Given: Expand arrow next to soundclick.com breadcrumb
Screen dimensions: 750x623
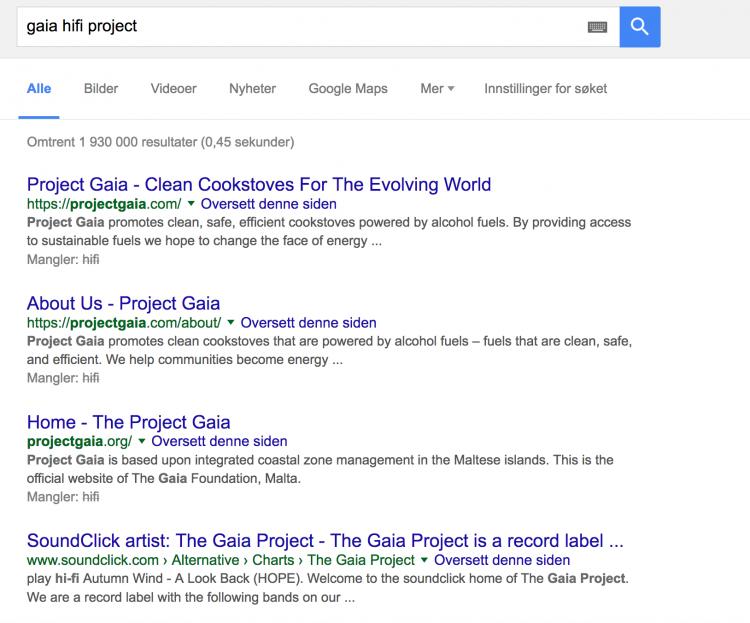Looking at the screenshot, I should pos(424,560).
